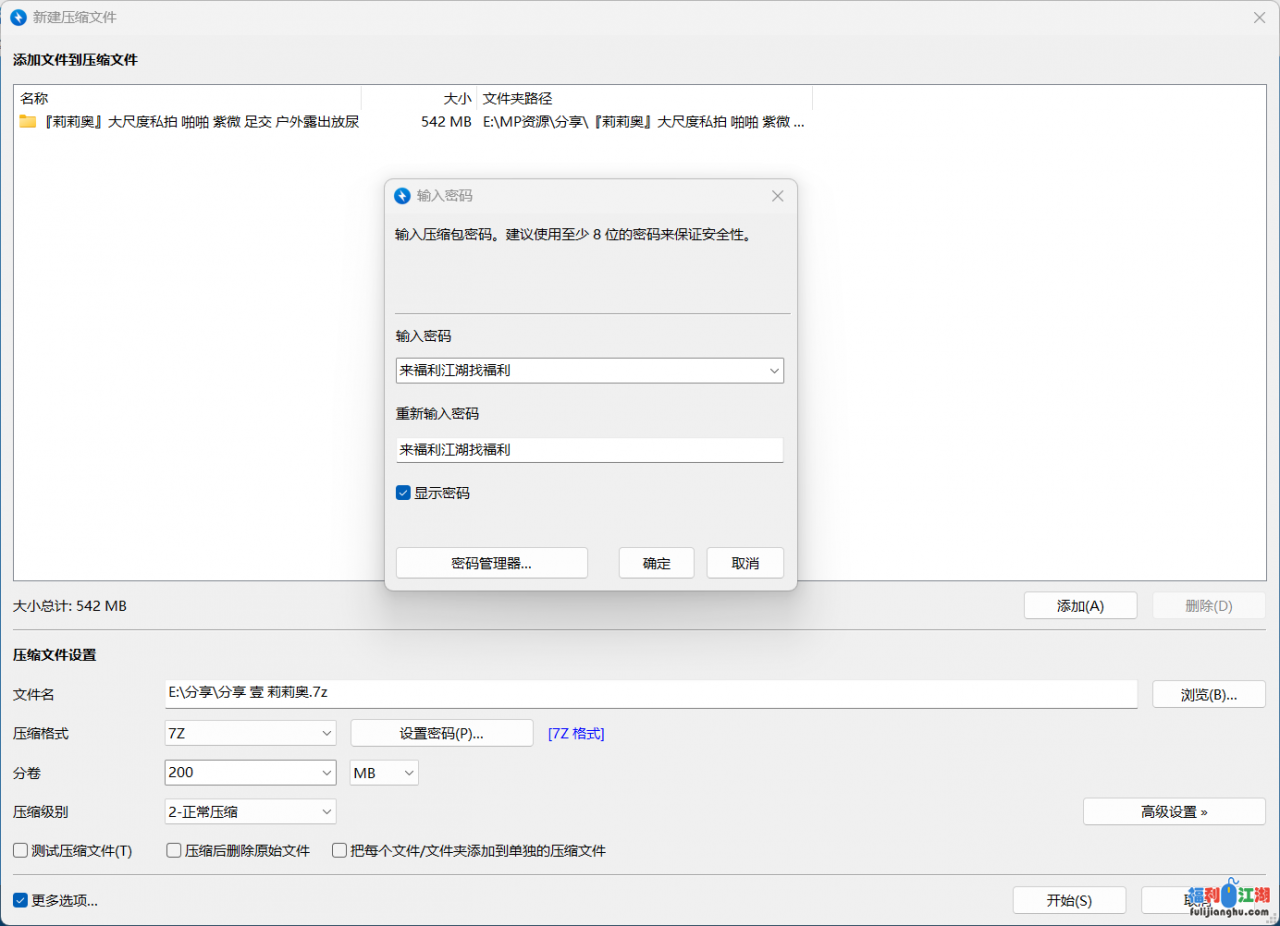Expand the 压缩格式 7Z dropdown
This screenshot has width=1280, height=926.
click(327, 733)
